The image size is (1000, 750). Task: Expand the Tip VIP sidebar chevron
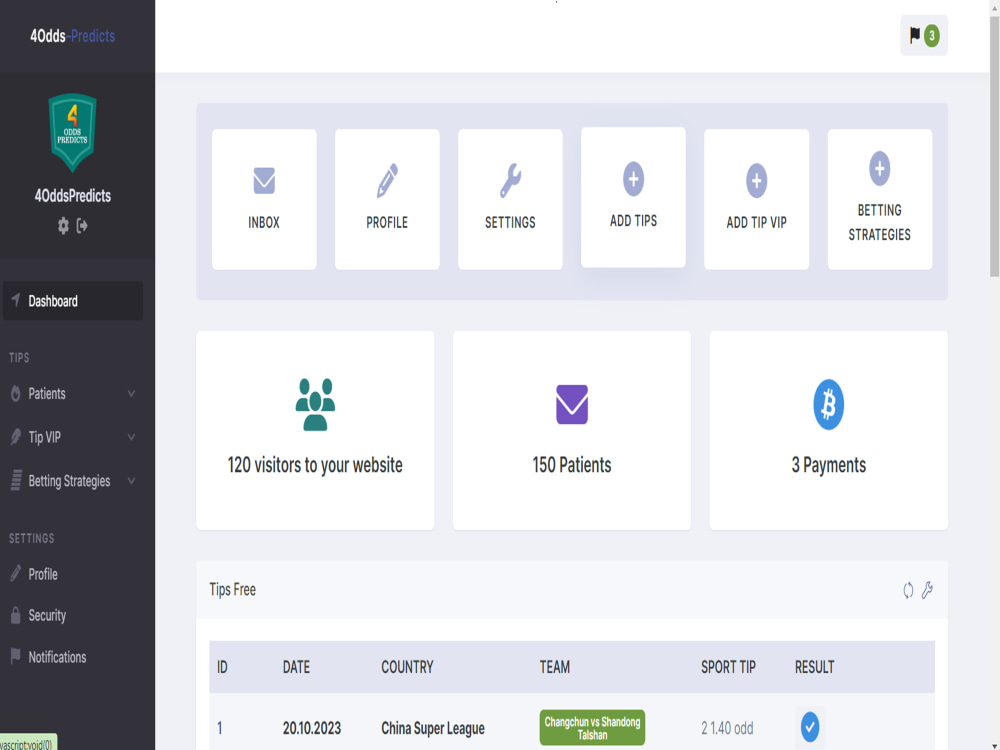click(x=131, y=437)
